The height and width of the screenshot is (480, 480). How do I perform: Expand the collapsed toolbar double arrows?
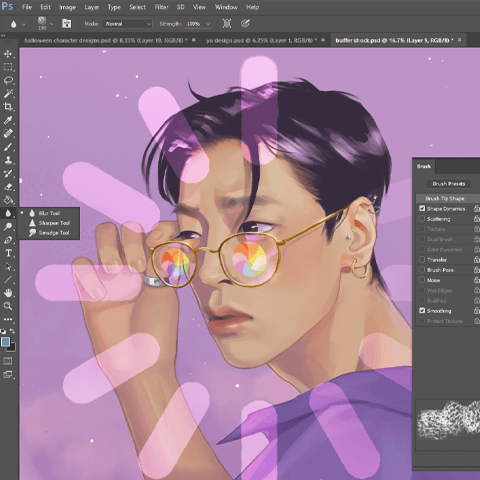pos(3,35)
